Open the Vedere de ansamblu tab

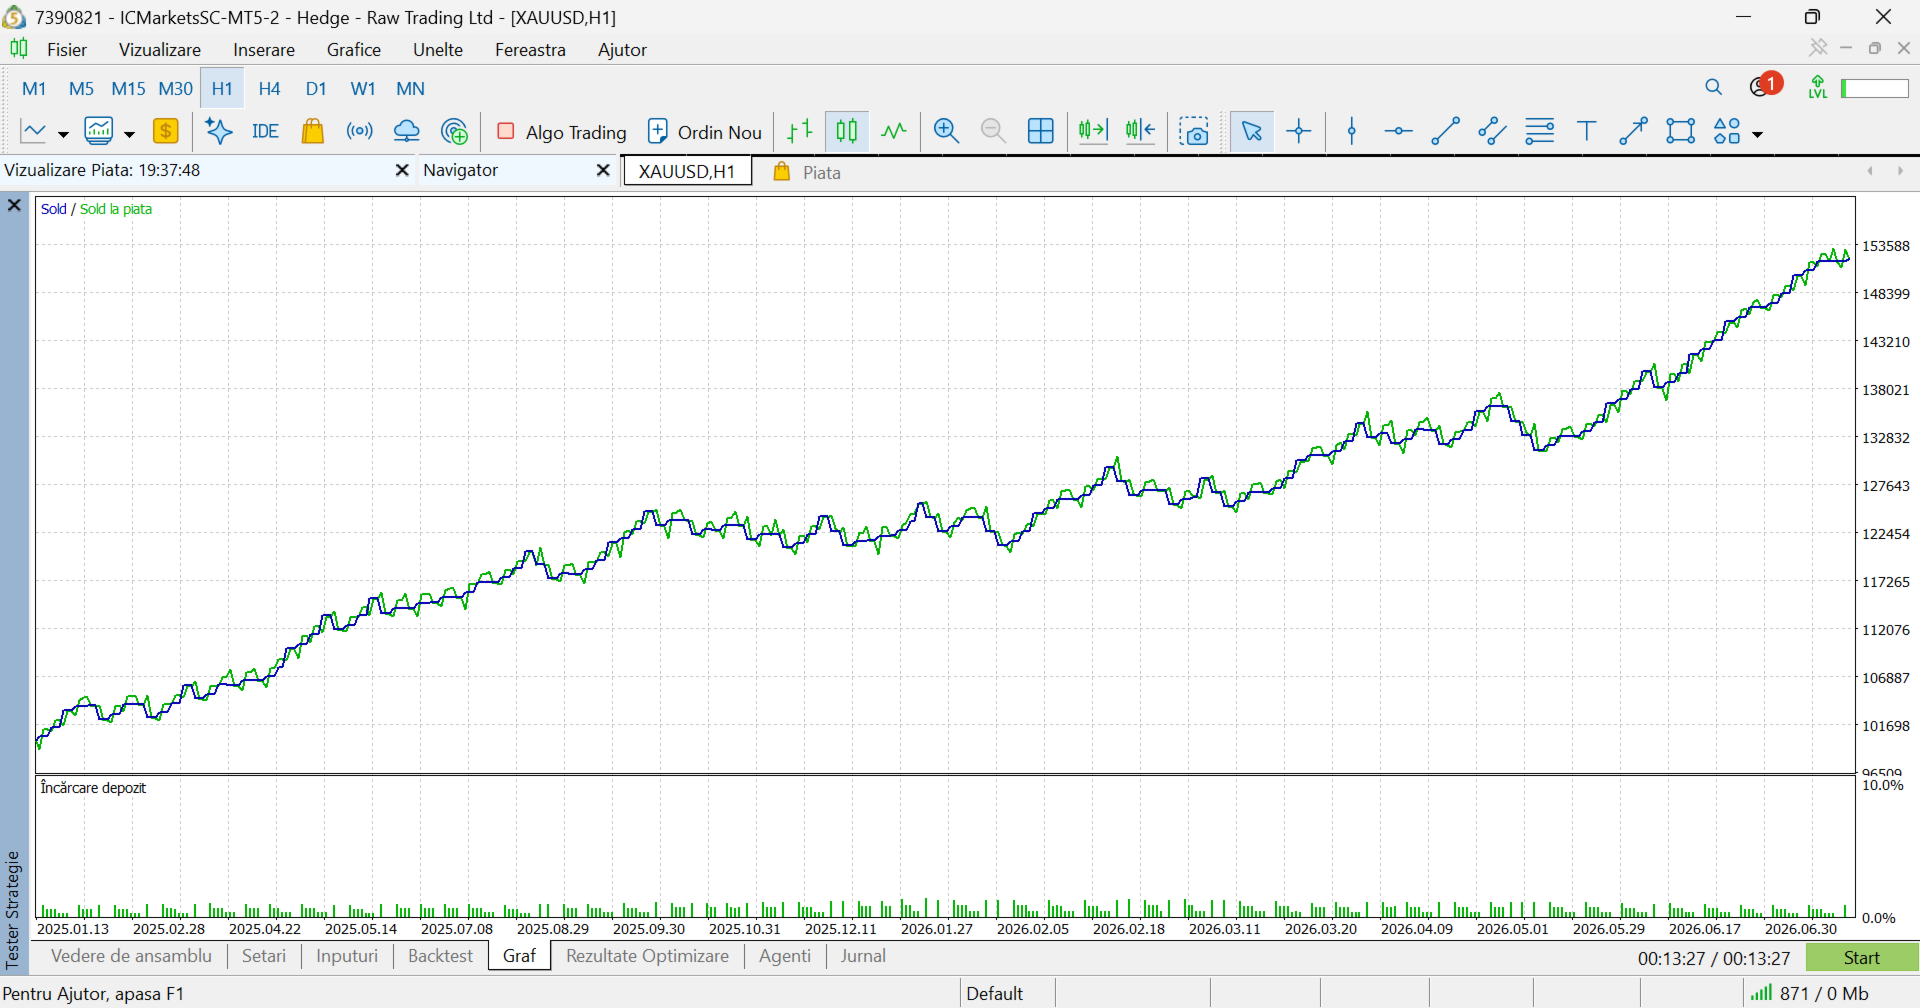pyautogui.click(x=131, y=956)
